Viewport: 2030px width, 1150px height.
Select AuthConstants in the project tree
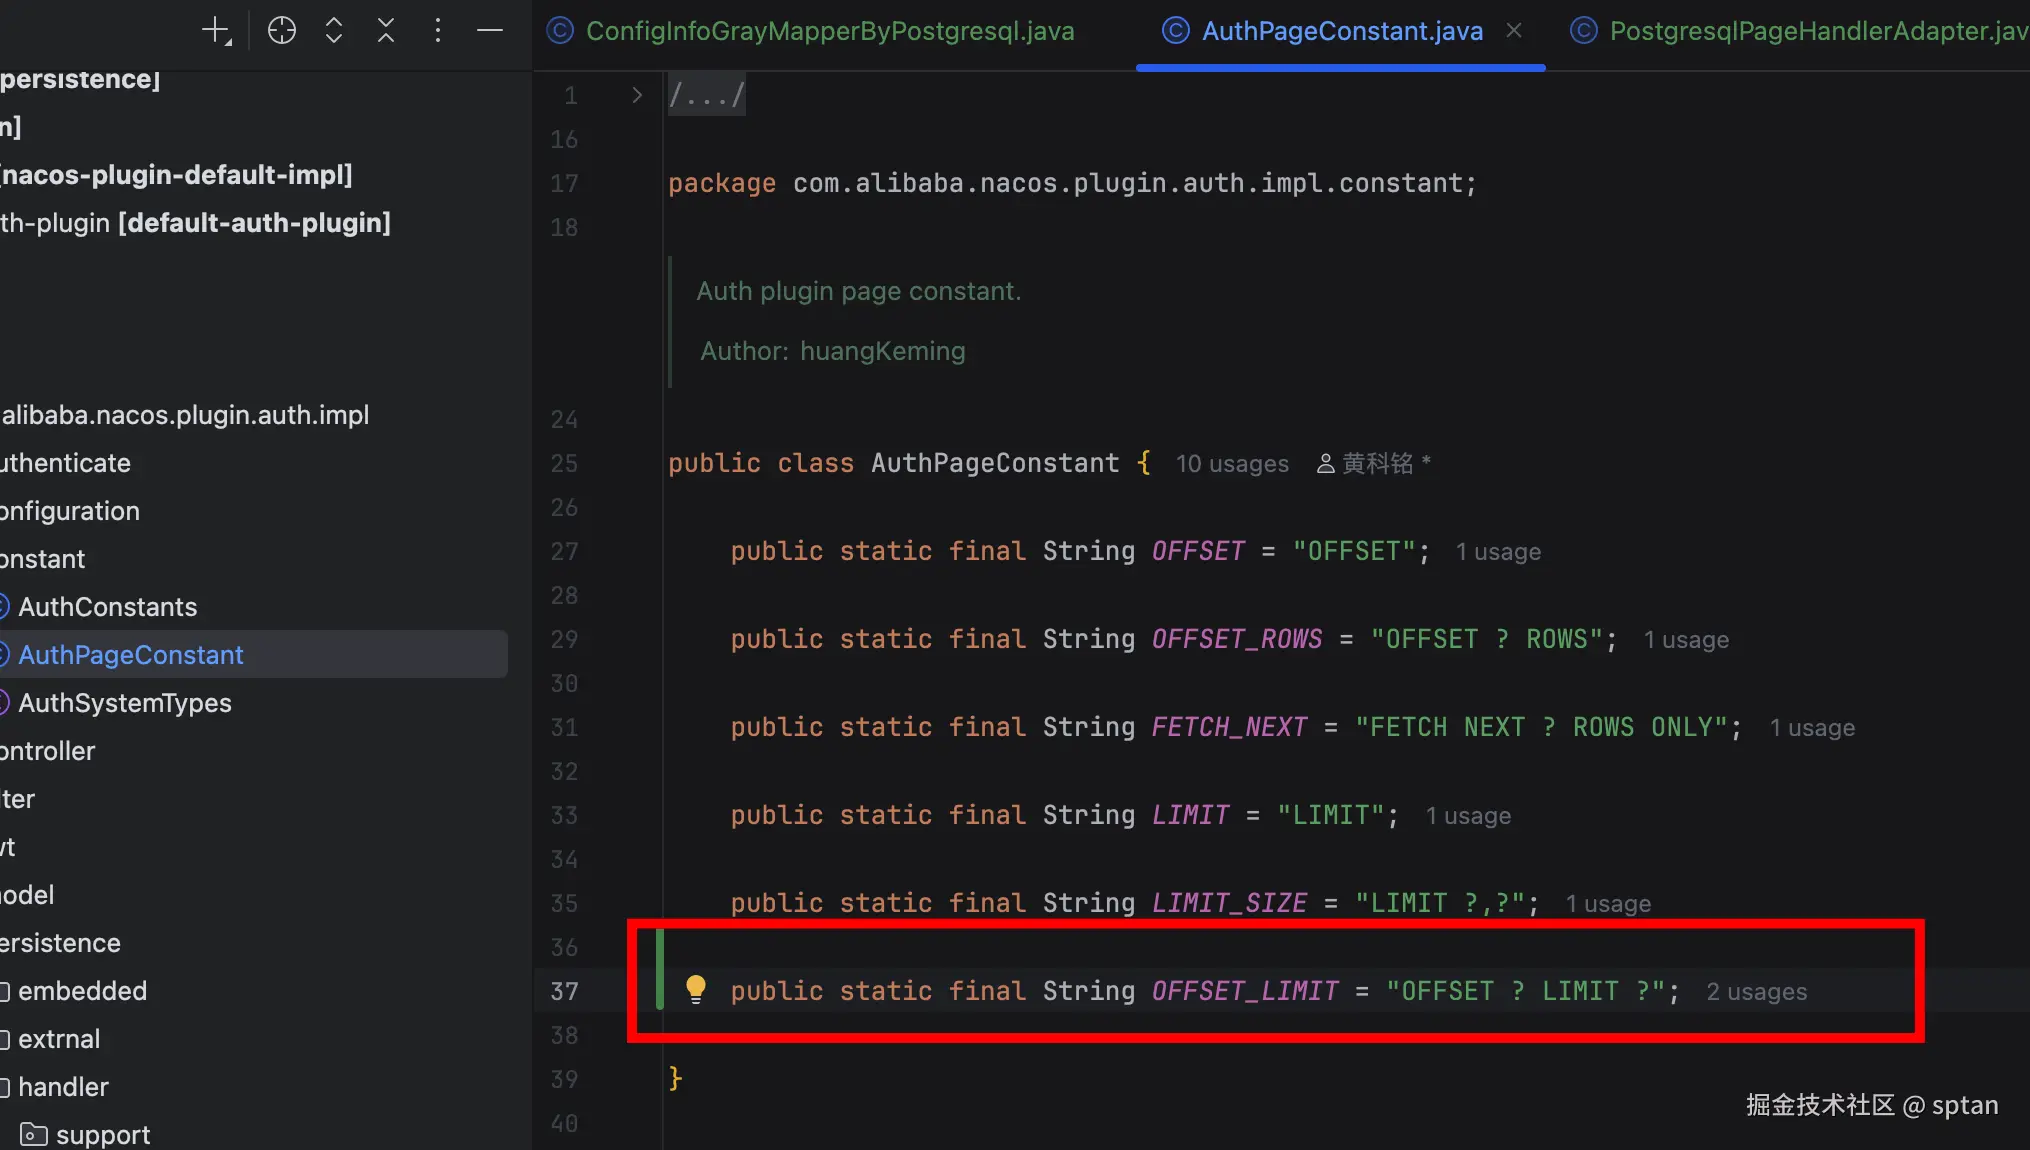107,607
